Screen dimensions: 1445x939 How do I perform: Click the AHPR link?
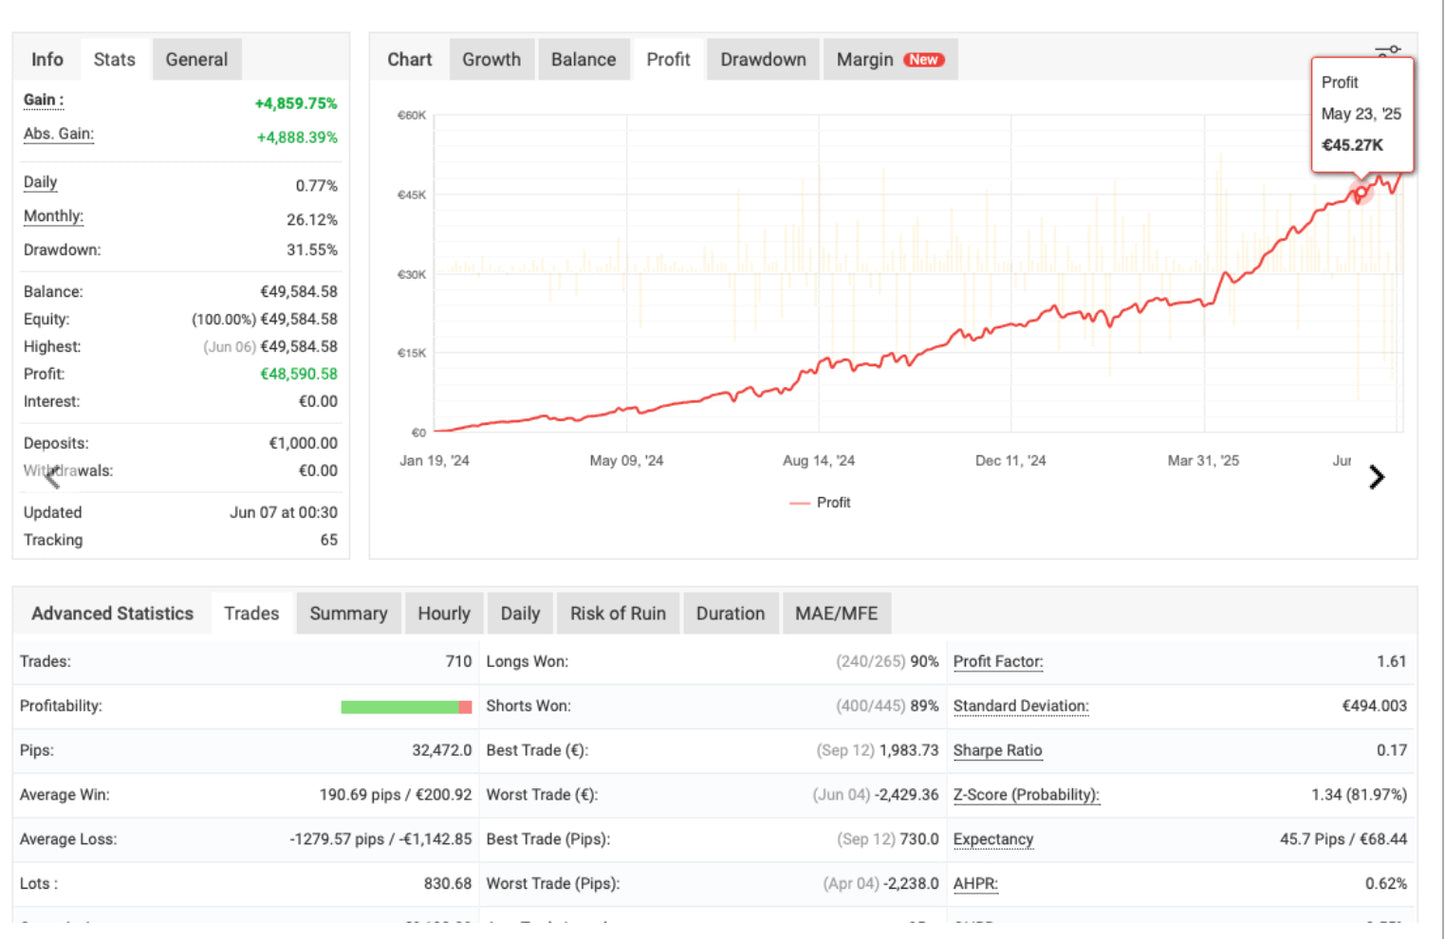click(x=975, y=884)
